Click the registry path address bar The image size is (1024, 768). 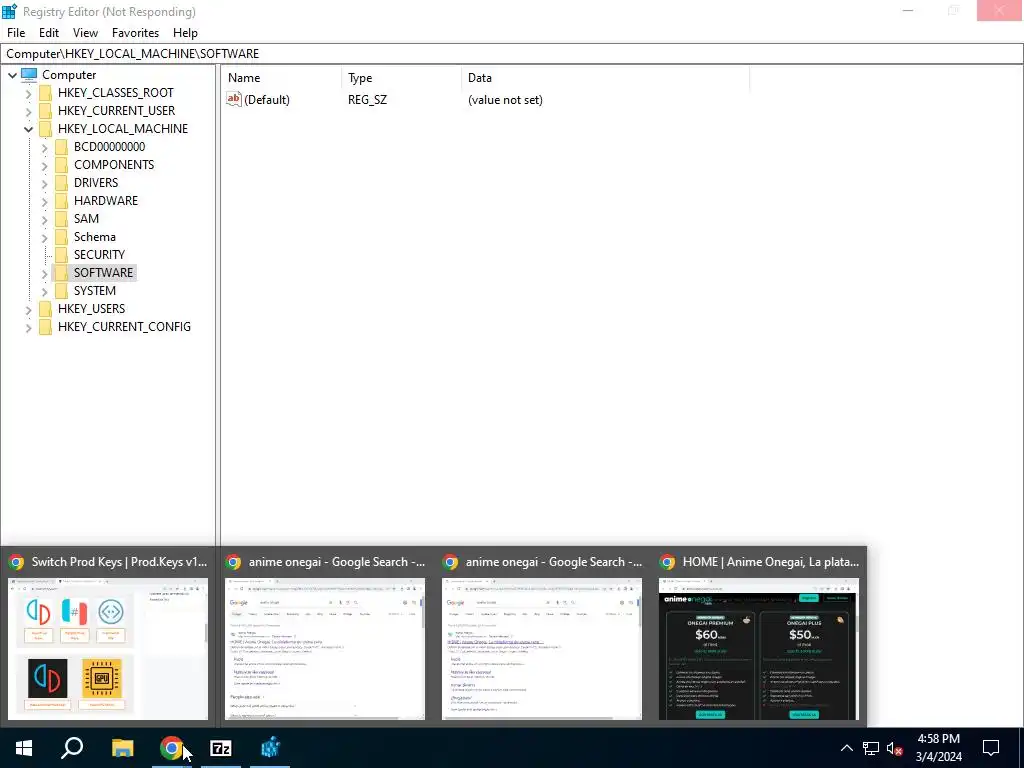click(512, 54)
